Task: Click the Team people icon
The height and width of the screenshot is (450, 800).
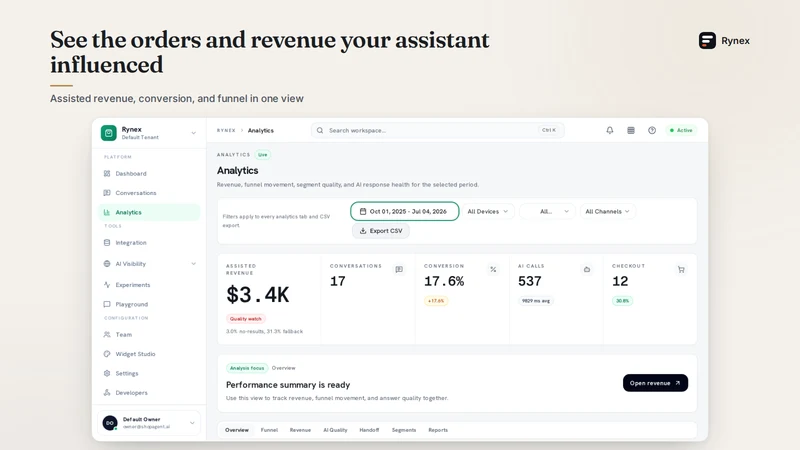Action: point(107,335)
